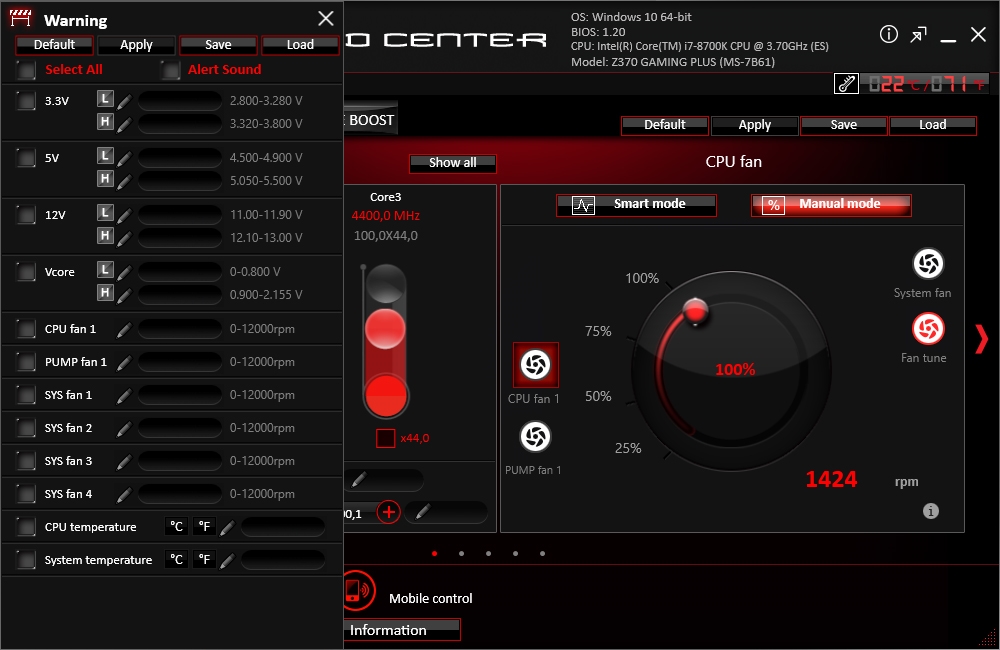This screenshot has height=650, width=1000.
Task: Switch to Manual mode
Action: 831,205
